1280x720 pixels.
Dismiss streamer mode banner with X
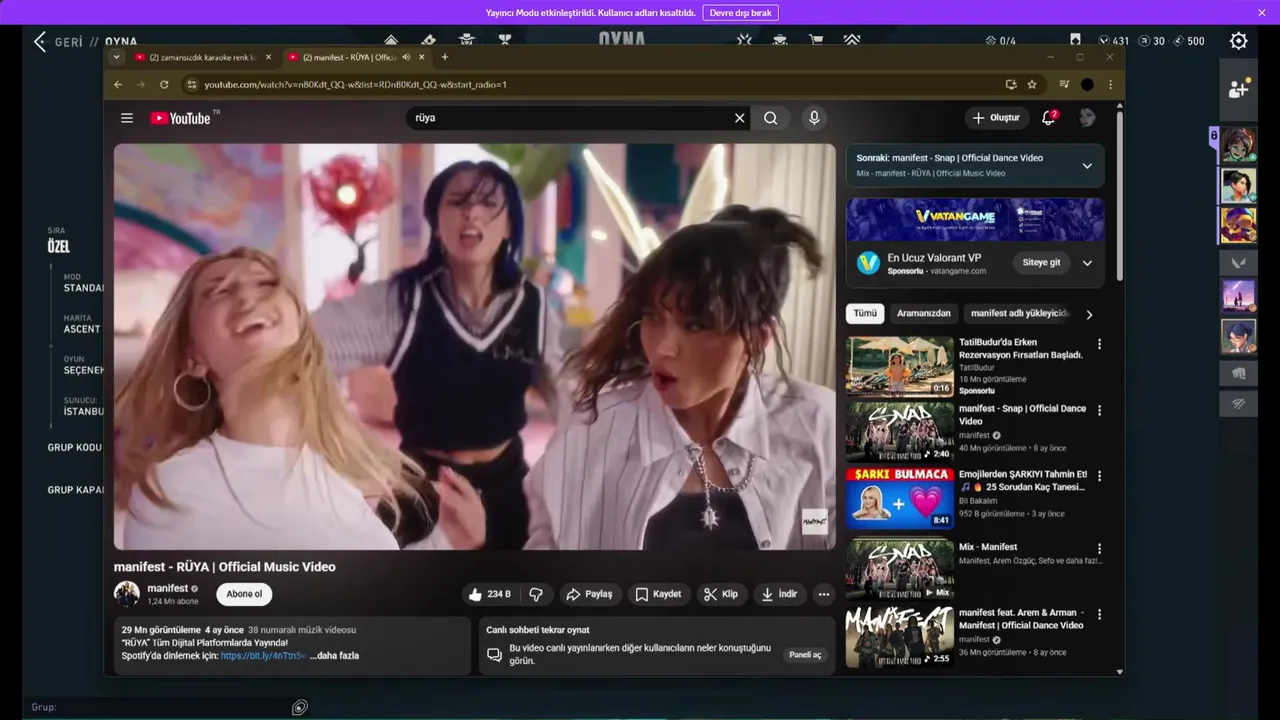point(1262,12)
